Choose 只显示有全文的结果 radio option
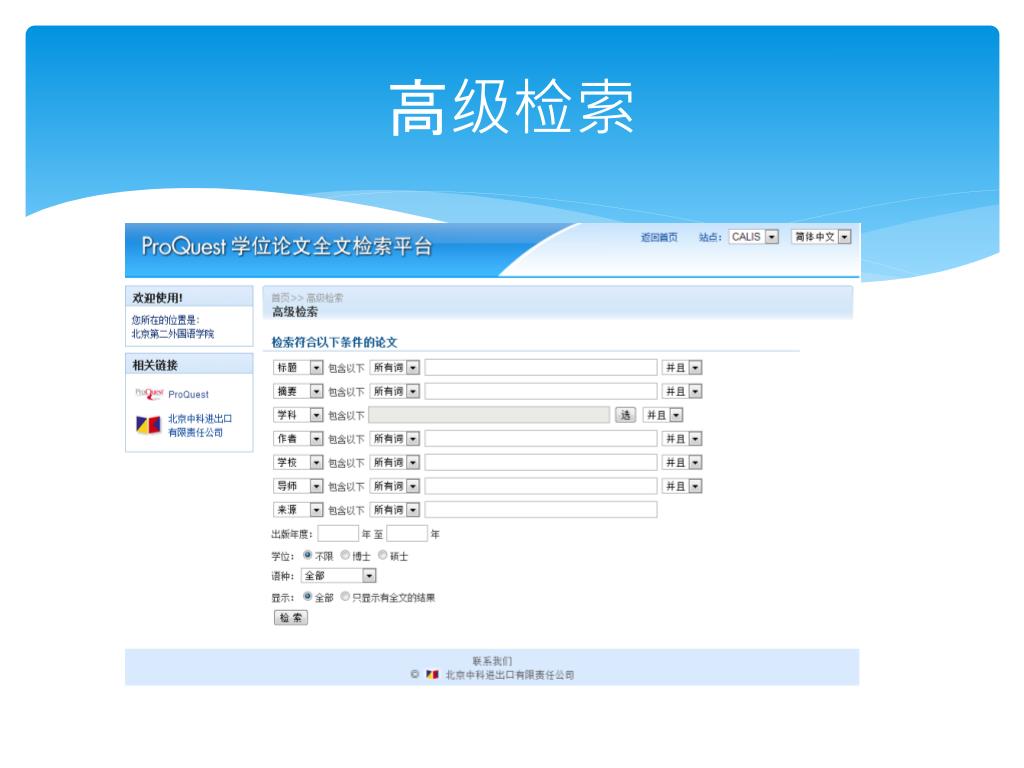 tap(345, 596)
